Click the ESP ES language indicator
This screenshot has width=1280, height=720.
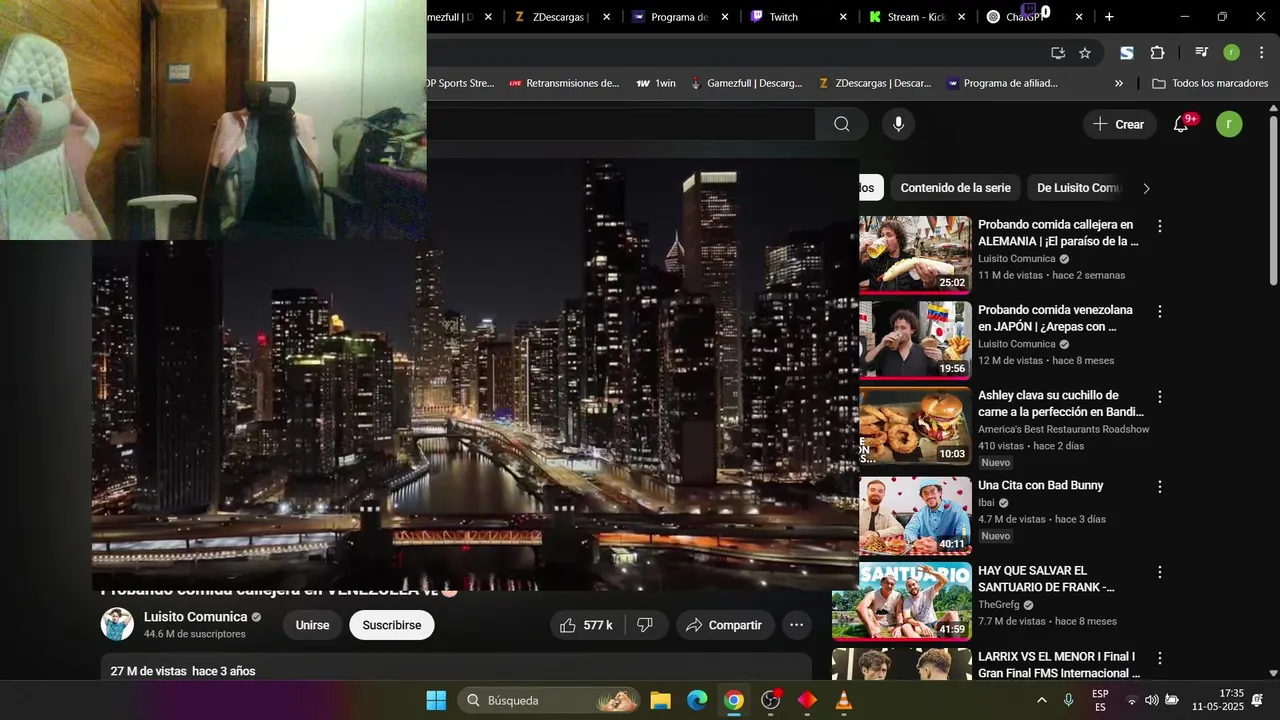[x=1100, y=700]
